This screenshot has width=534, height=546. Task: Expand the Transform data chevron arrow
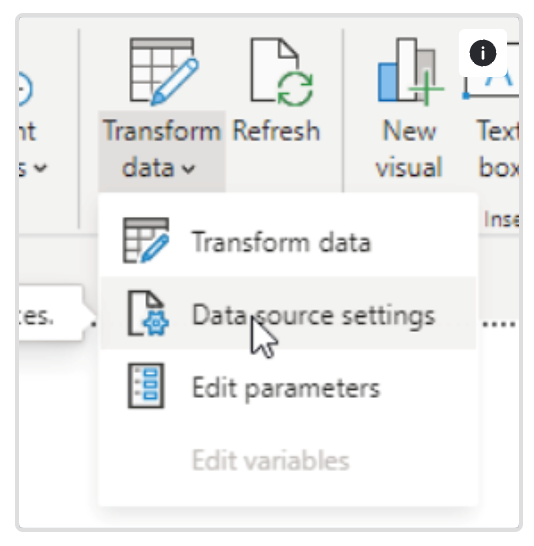[188, 169]
